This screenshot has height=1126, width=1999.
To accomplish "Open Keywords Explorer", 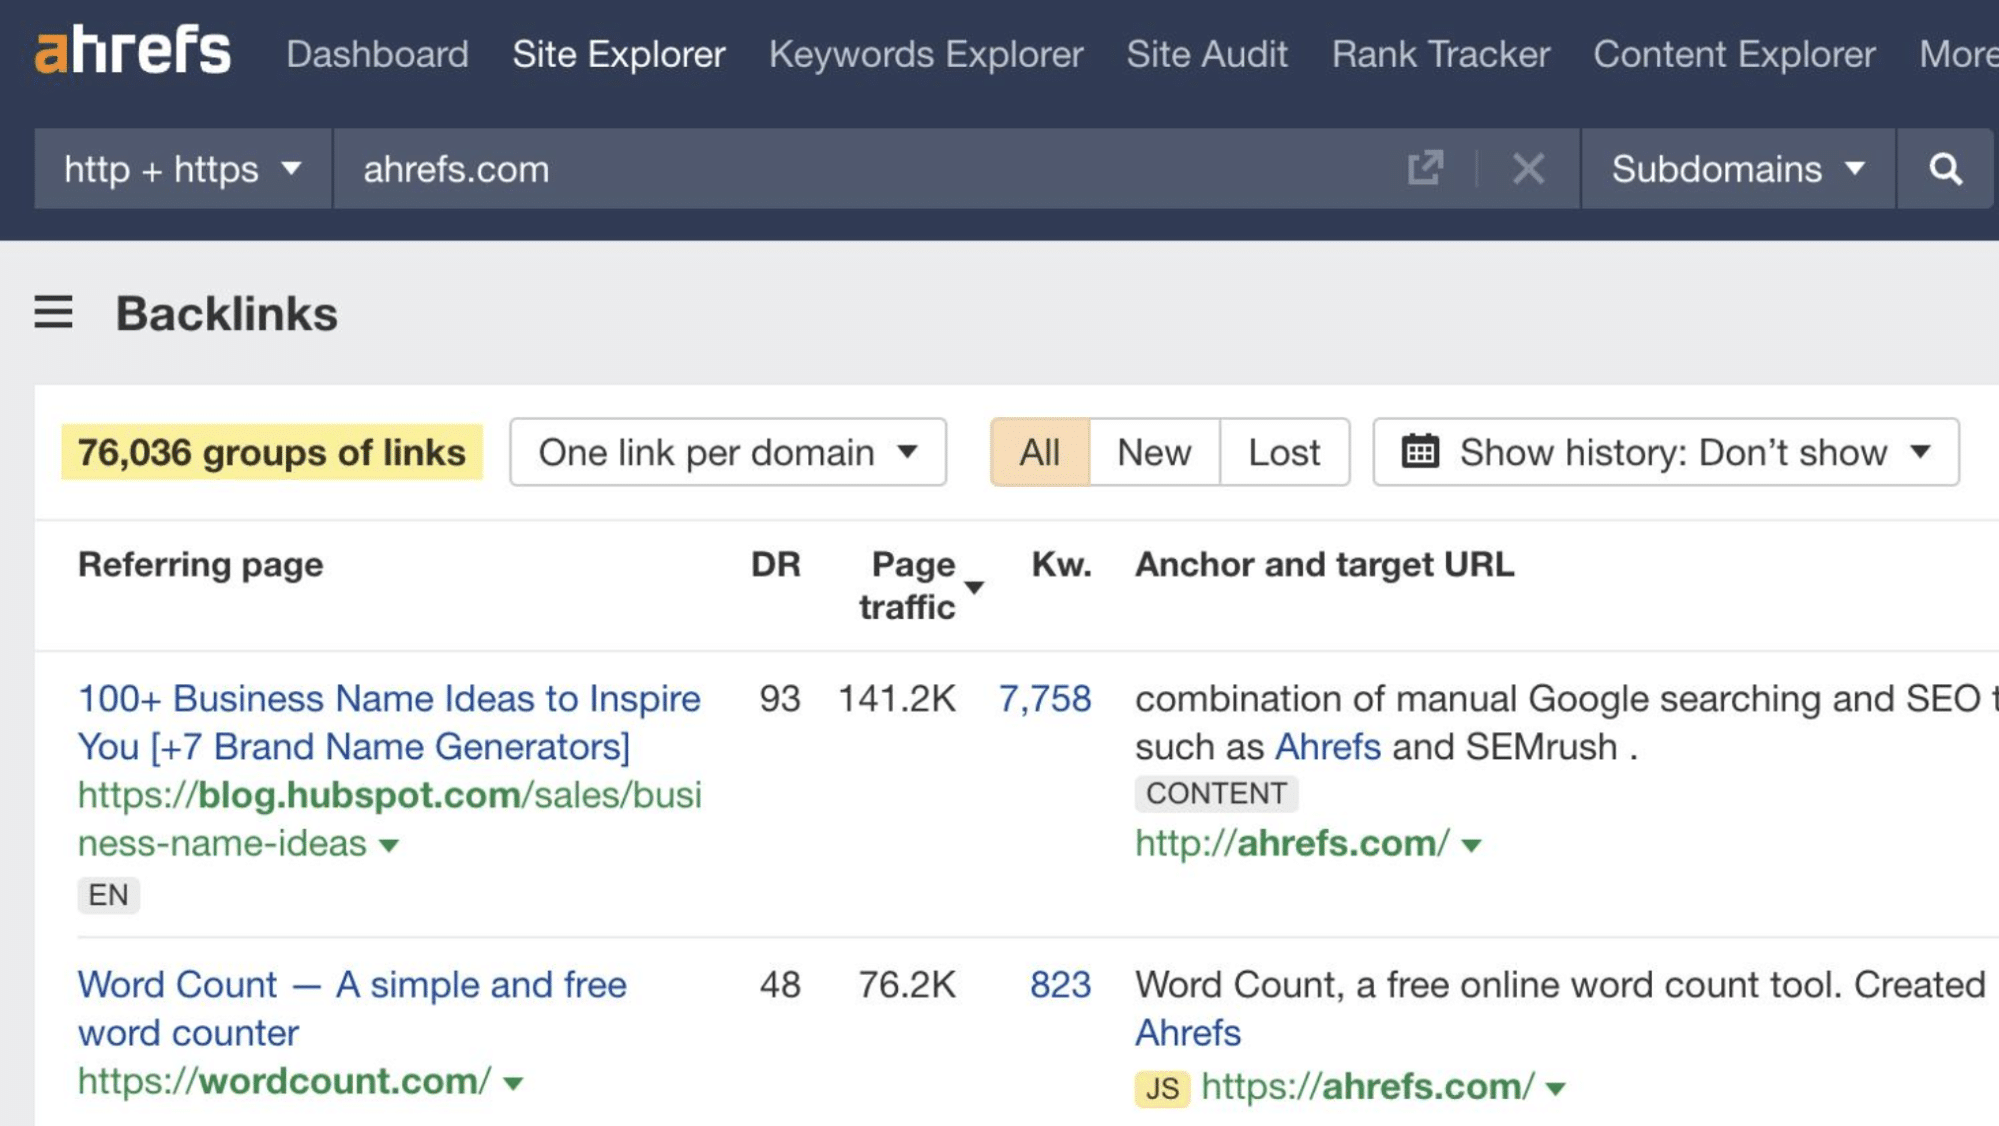I will tap(926, 54).
